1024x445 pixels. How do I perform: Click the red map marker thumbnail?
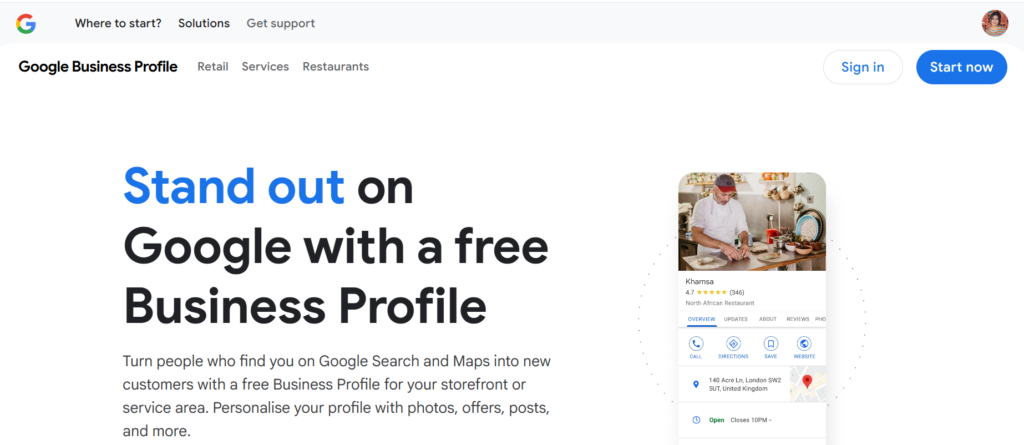pos(807,383)
